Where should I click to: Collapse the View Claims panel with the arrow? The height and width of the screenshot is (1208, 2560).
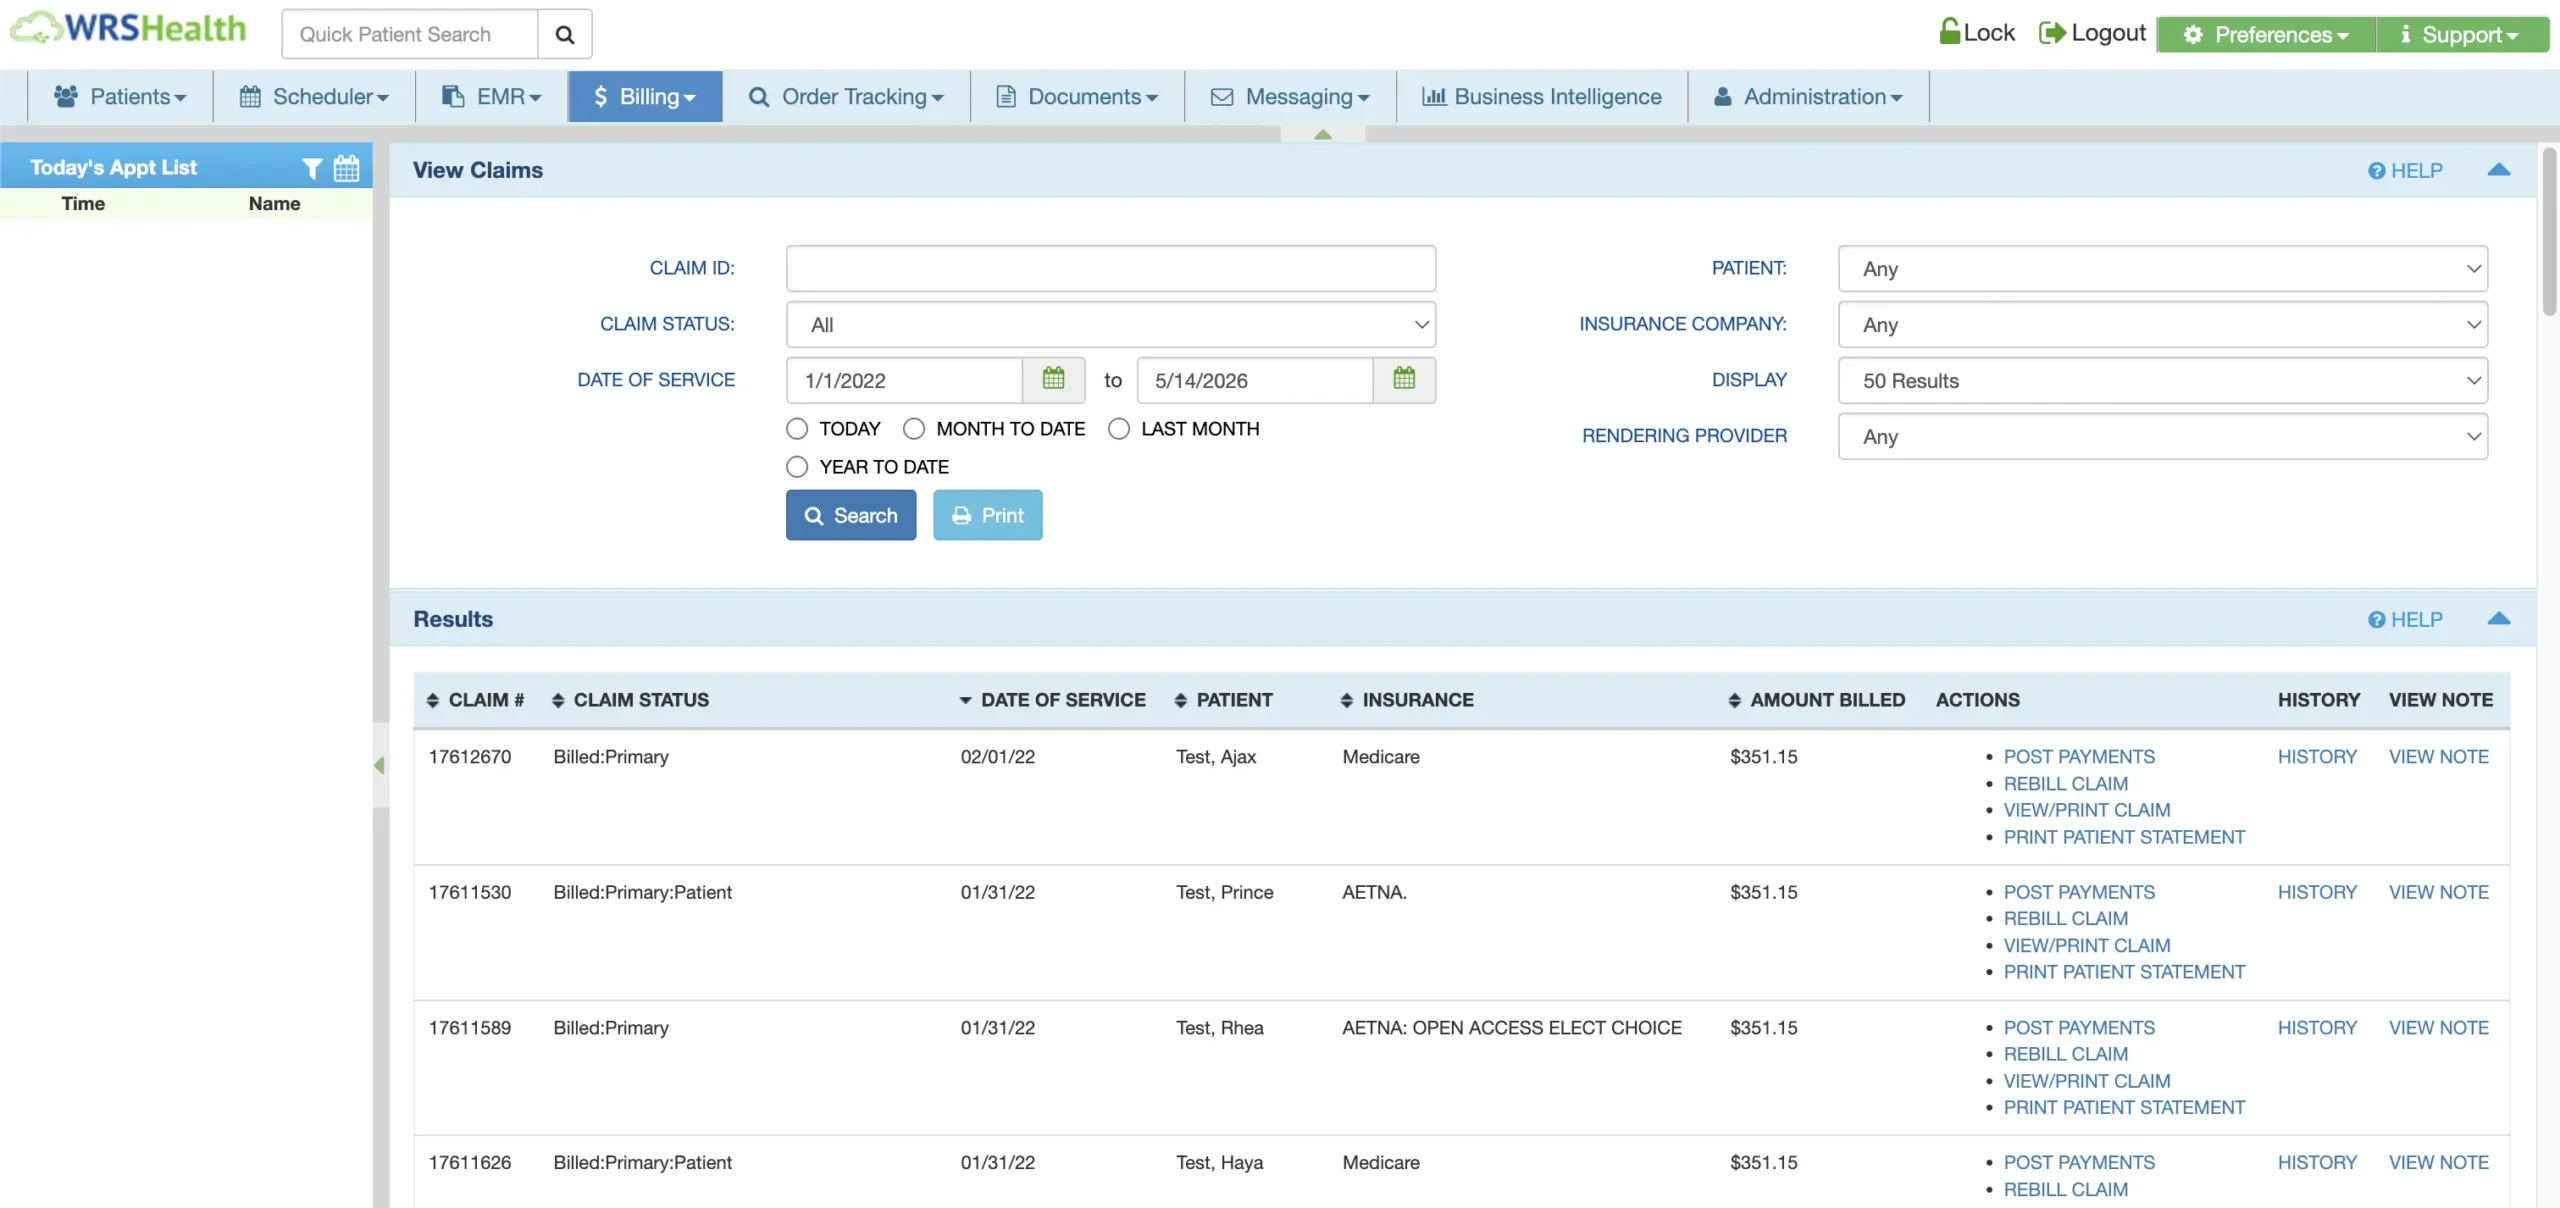point(2498,170)
